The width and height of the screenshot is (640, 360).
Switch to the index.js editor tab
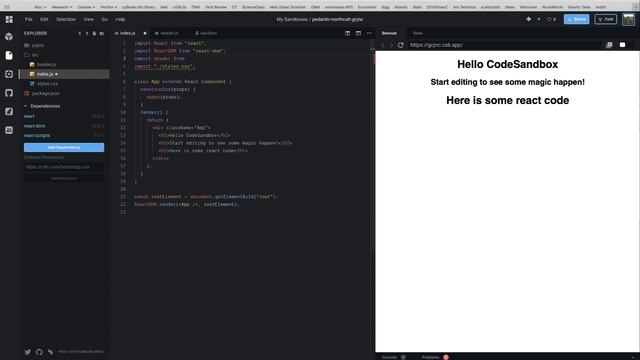pyautogui.click(x=128, y=33)
